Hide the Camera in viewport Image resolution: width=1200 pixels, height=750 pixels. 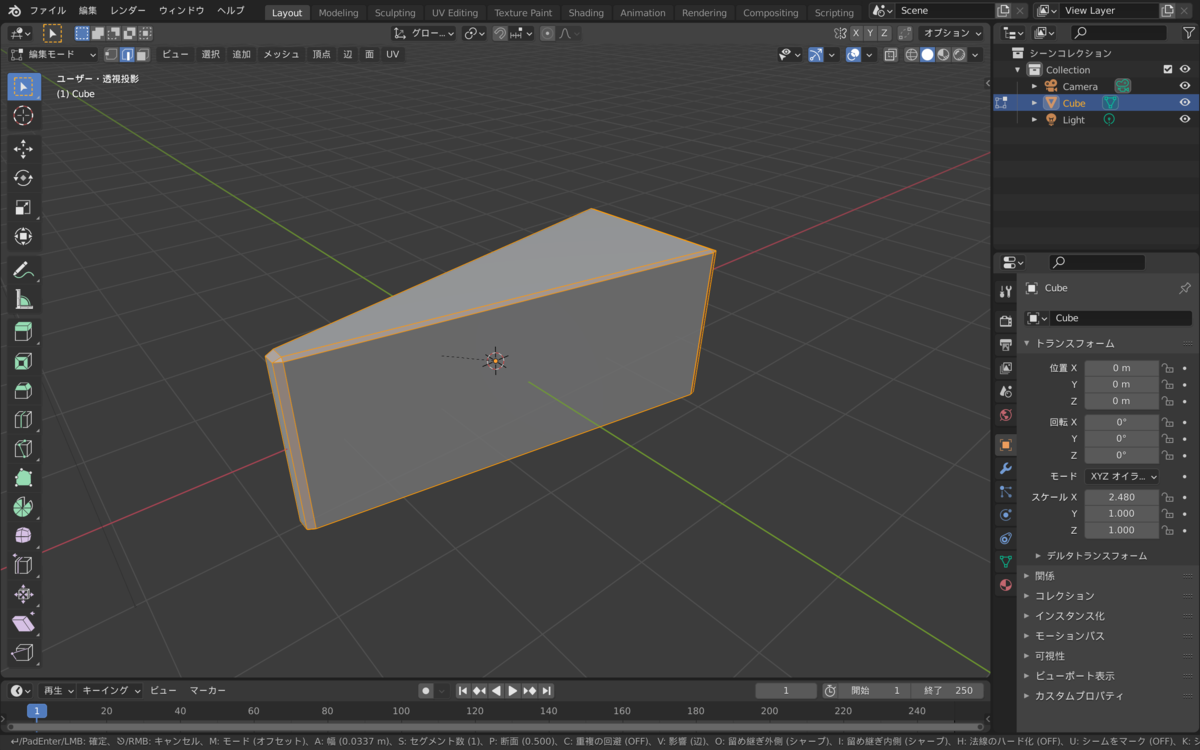tap(1185, 86)
